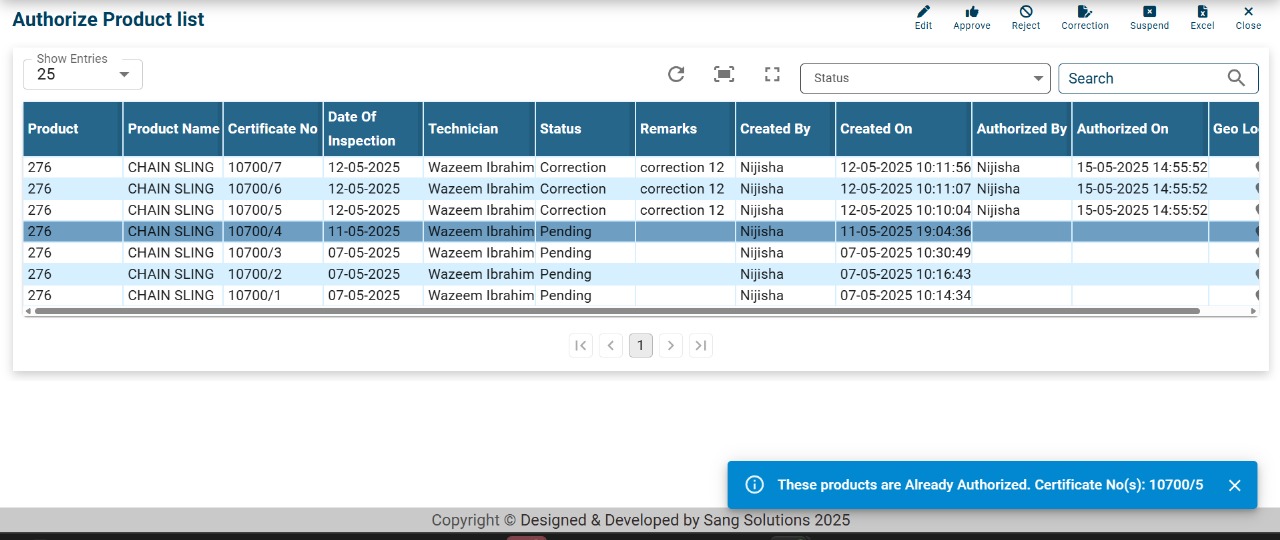Click the fit-to-screen icon
Screen dimensions: 1280x540
724,74
